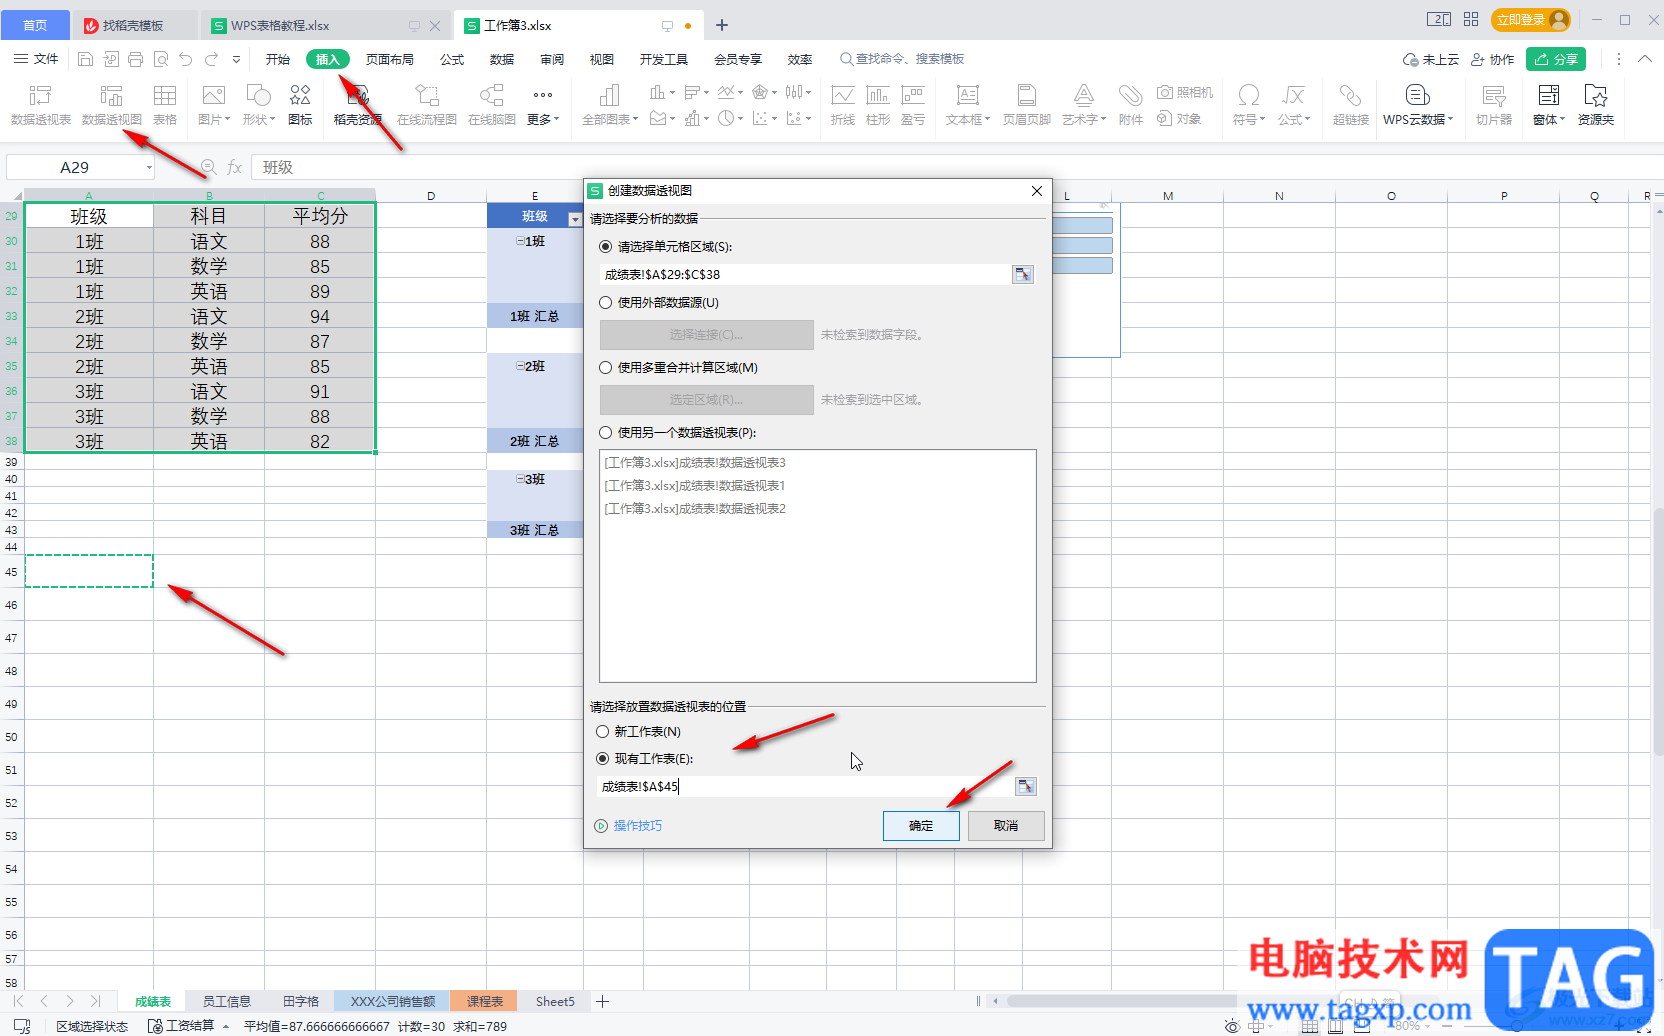Open the 公式 ribbon tab

pyautogui.click(x=452, y=59)
